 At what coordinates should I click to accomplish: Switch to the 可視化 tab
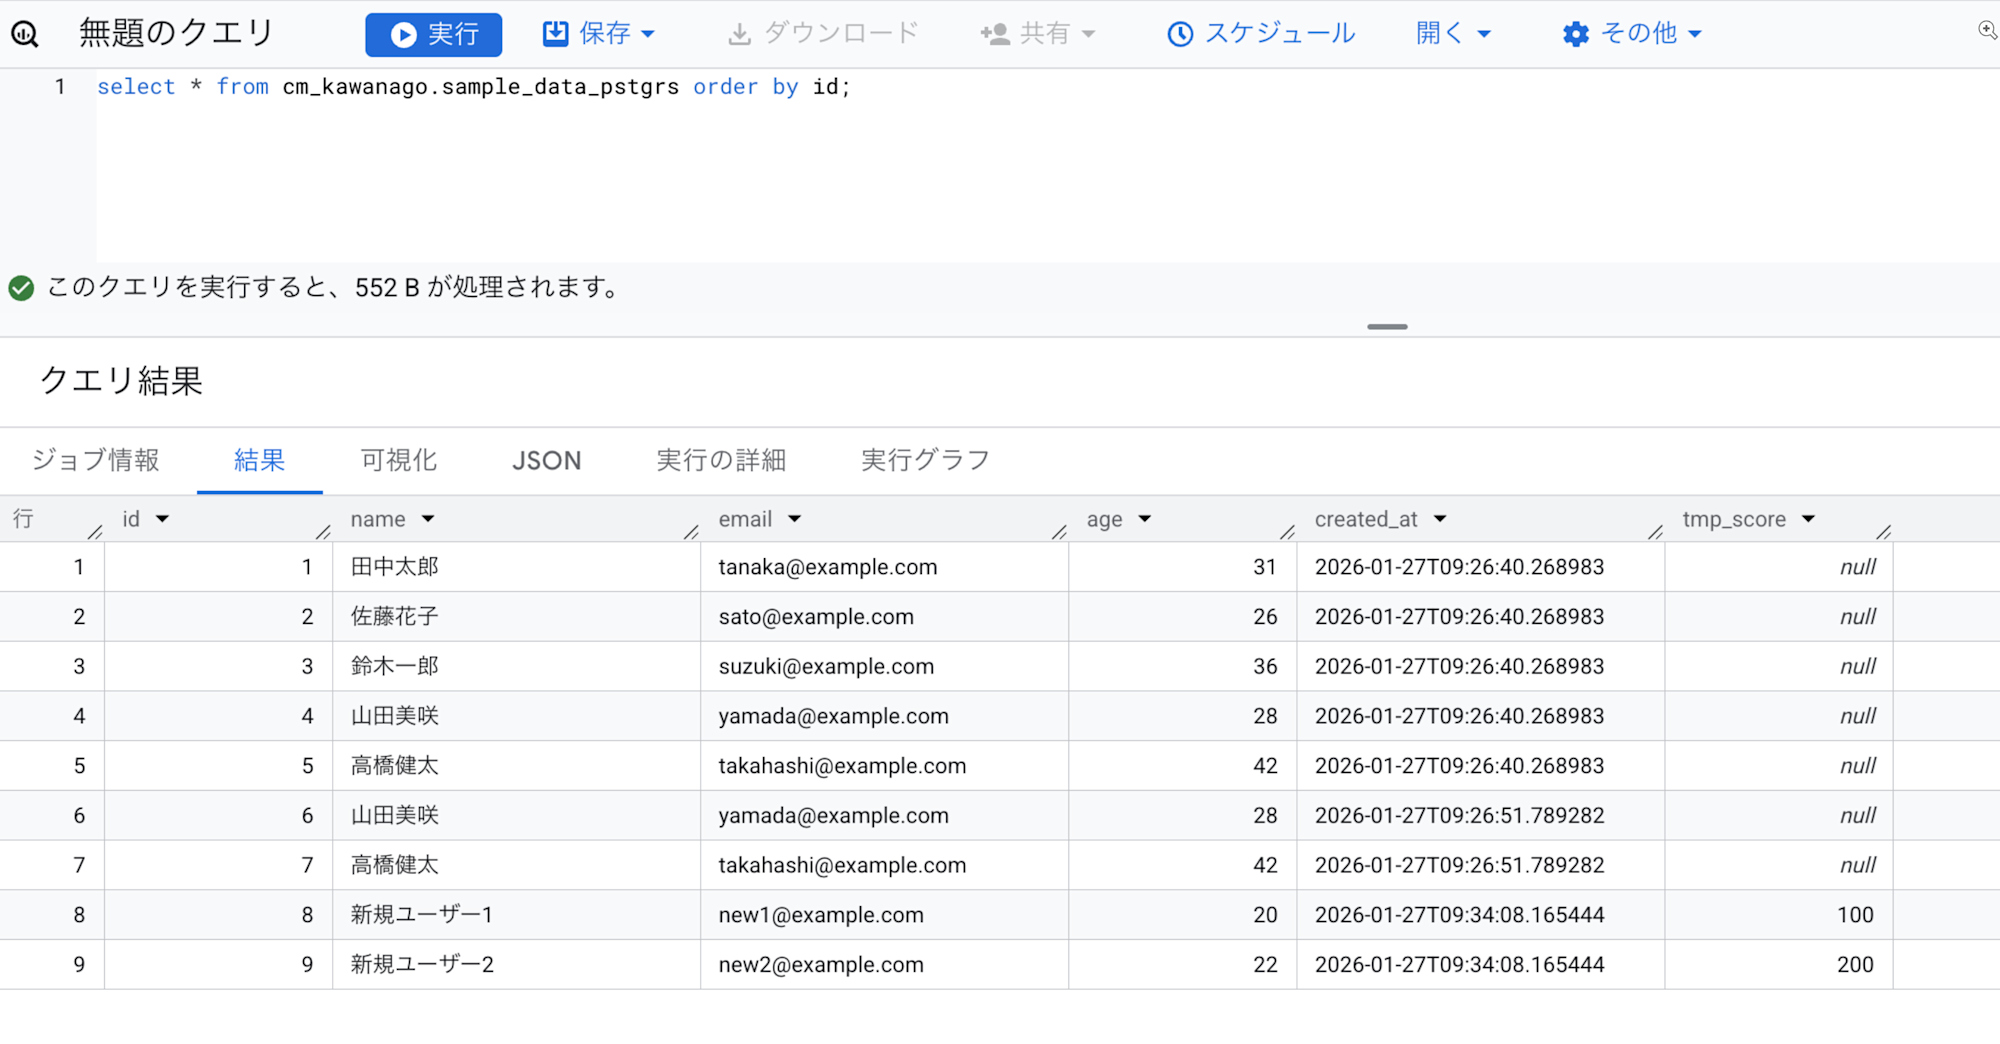click(x=398, y=460)
